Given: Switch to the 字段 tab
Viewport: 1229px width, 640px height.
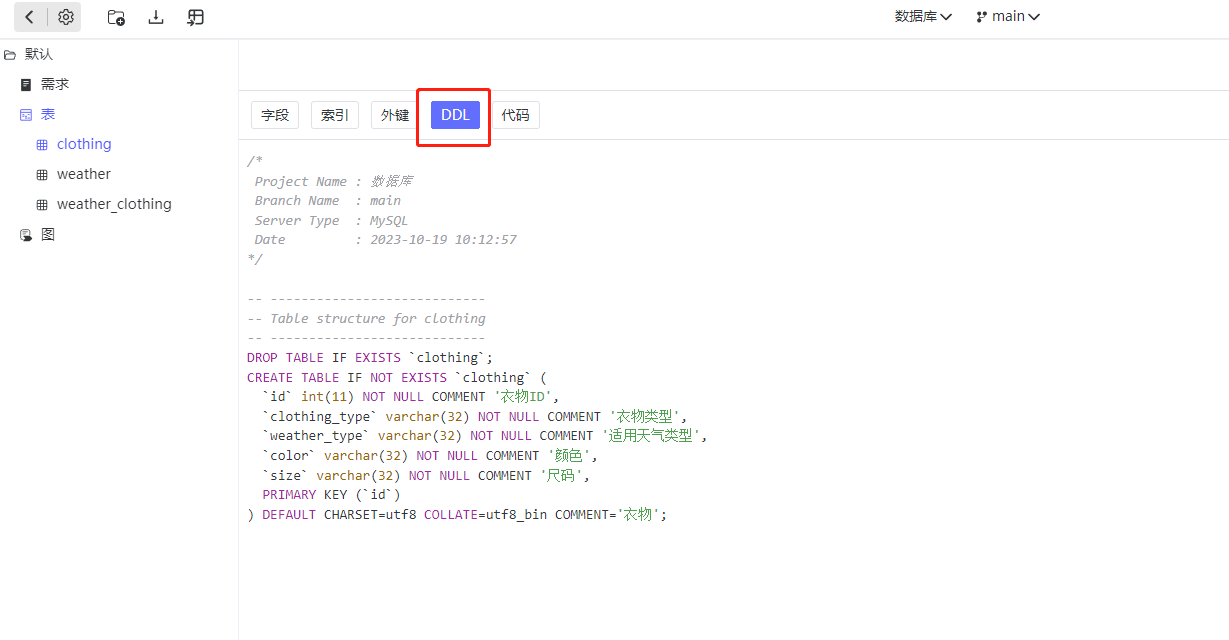Looking at the screenshot, I should [x=274, y=114].
